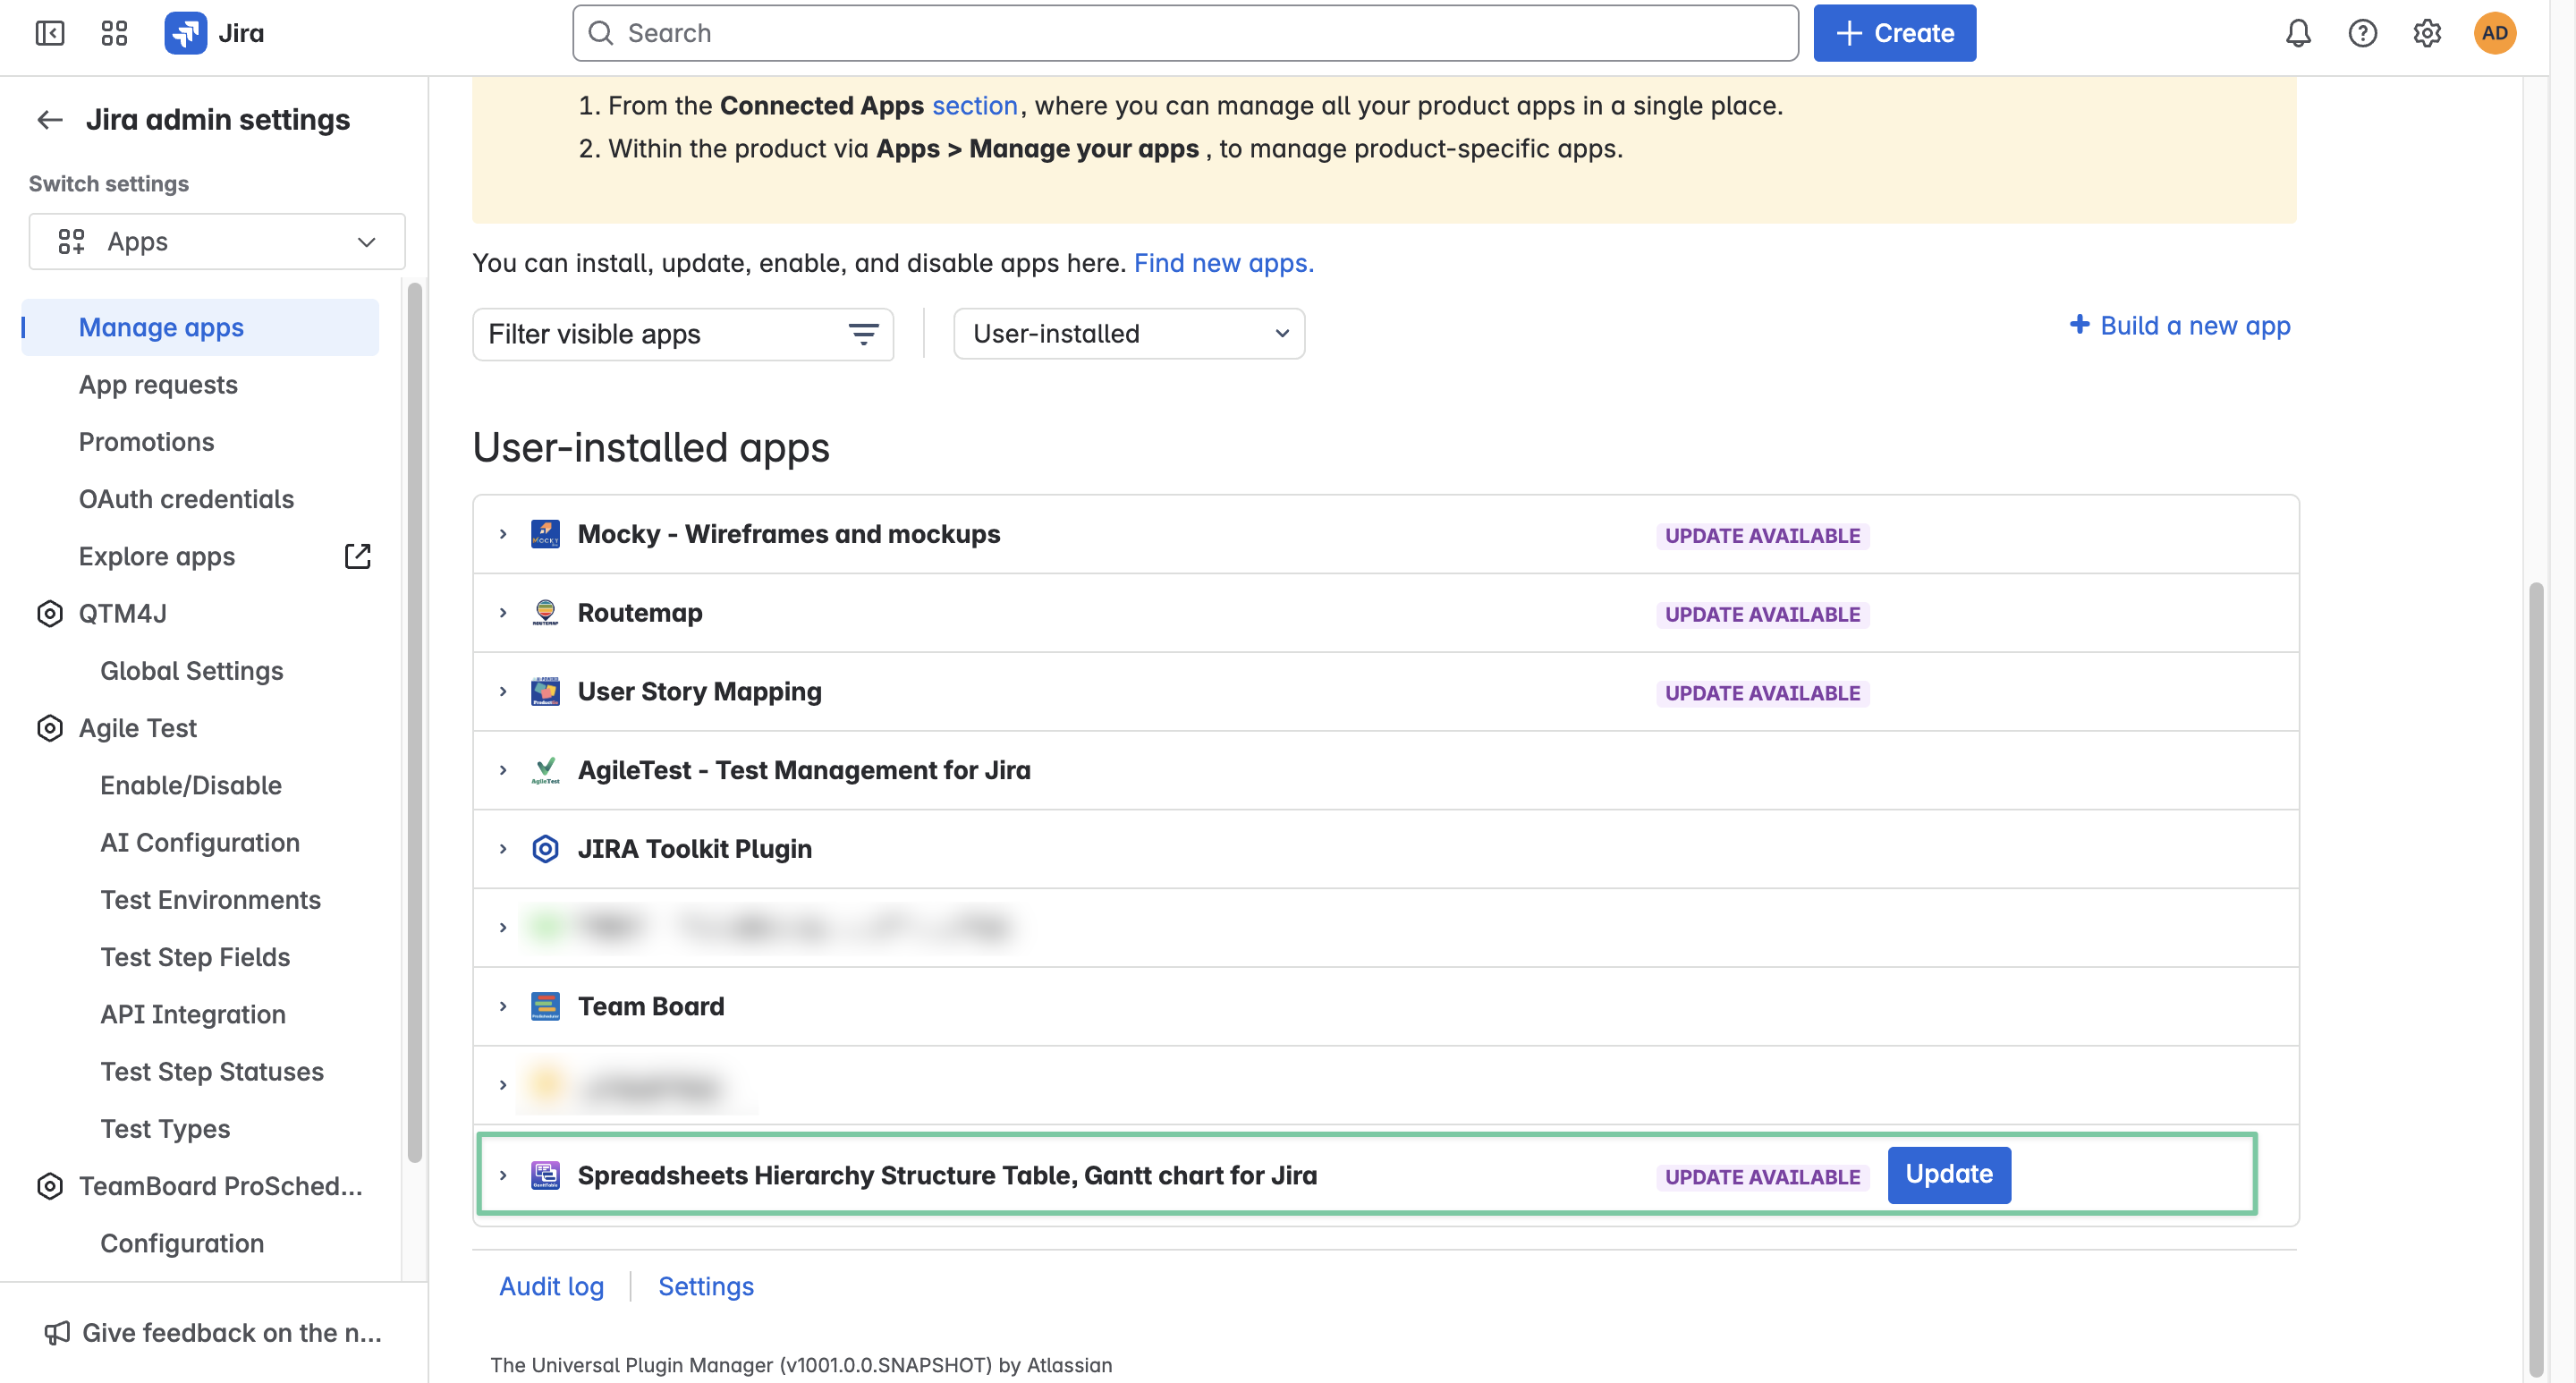
Task: Open the settings gear icon
Action: (x=2427, y=33)
